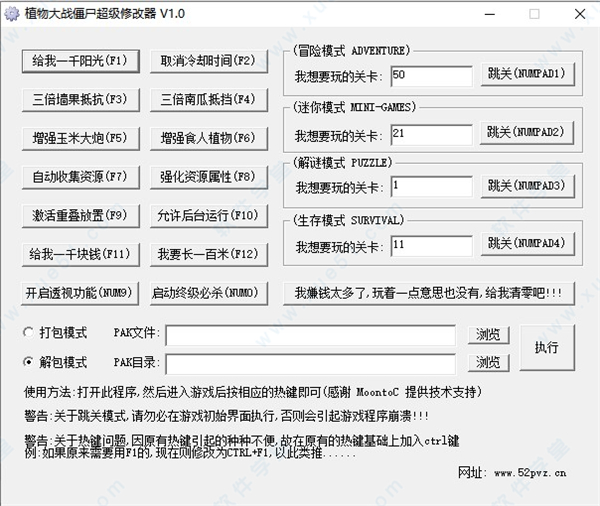Click the (迷你模式 MINI-GAMES) group label
Viewport: 600px width, 506px height.
point(354,107)
